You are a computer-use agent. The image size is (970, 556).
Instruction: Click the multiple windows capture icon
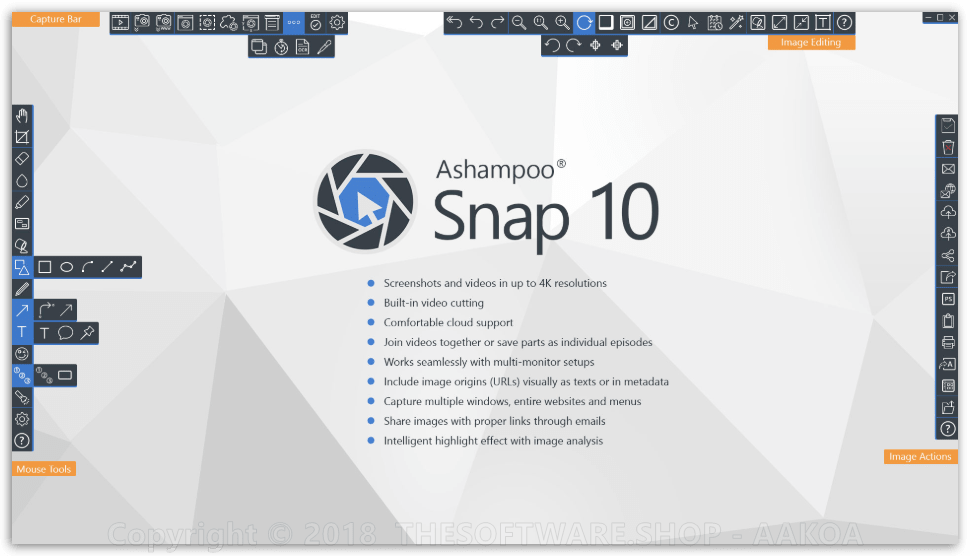point(259,47)
